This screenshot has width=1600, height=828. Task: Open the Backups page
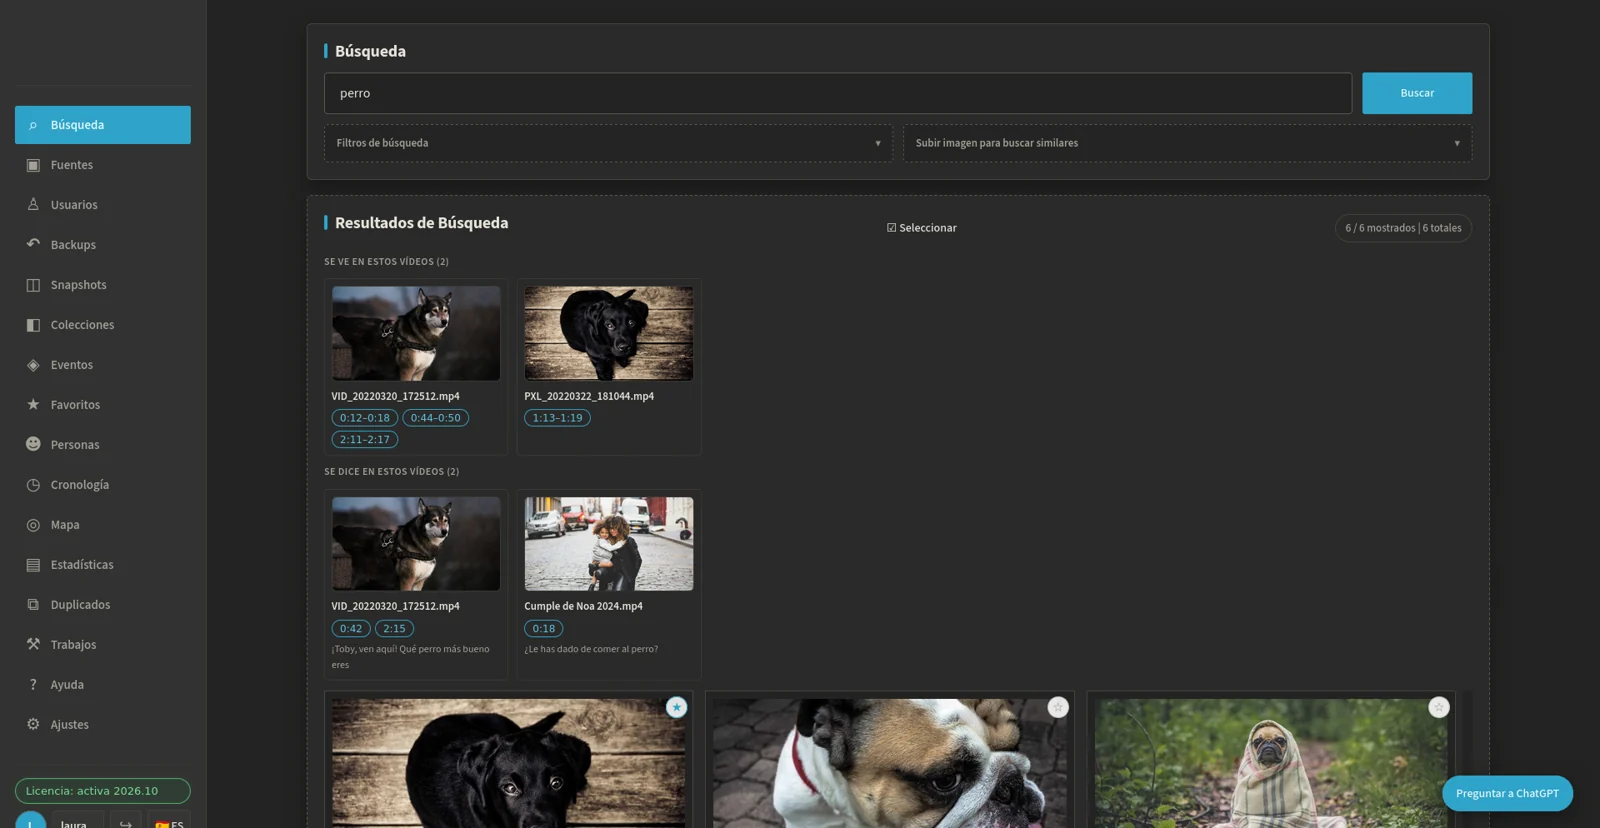102,245
